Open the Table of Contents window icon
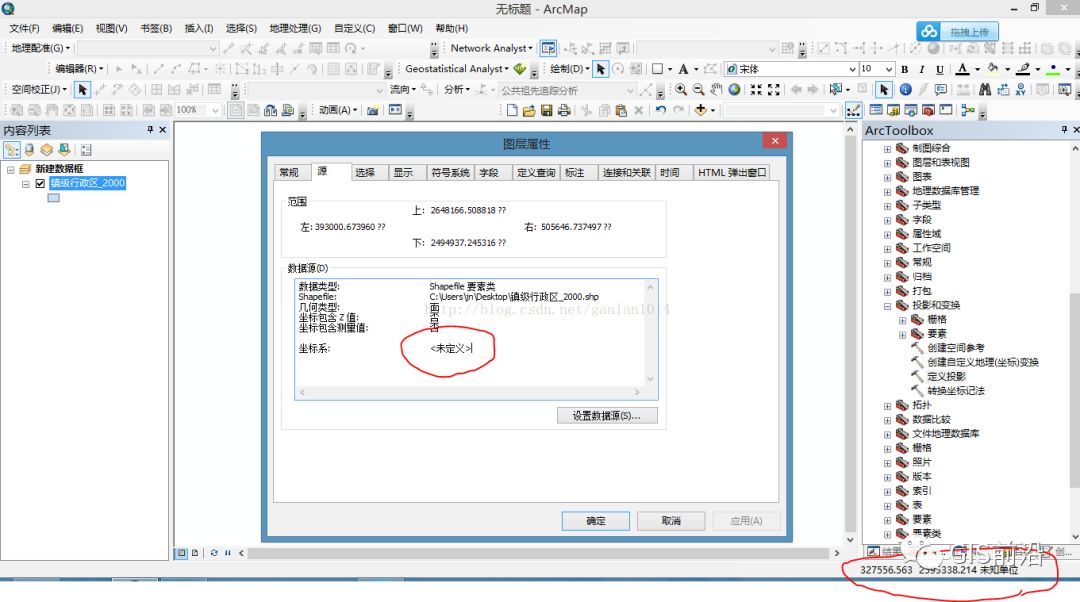Image resolution: width=1080 pixels, height=602 pixels. 876,110
